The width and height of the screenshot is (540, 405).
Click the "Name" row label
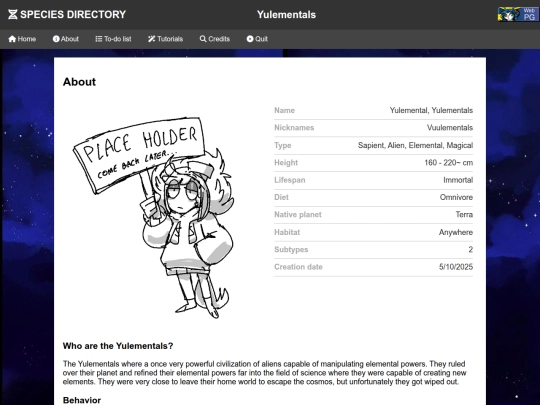284,110
